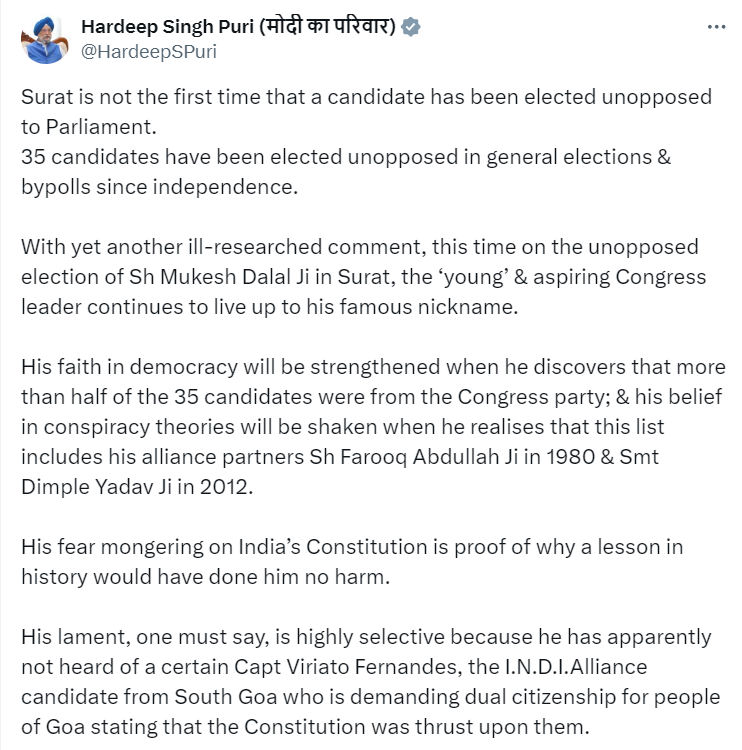Click the blue verified badge icon

410,27
